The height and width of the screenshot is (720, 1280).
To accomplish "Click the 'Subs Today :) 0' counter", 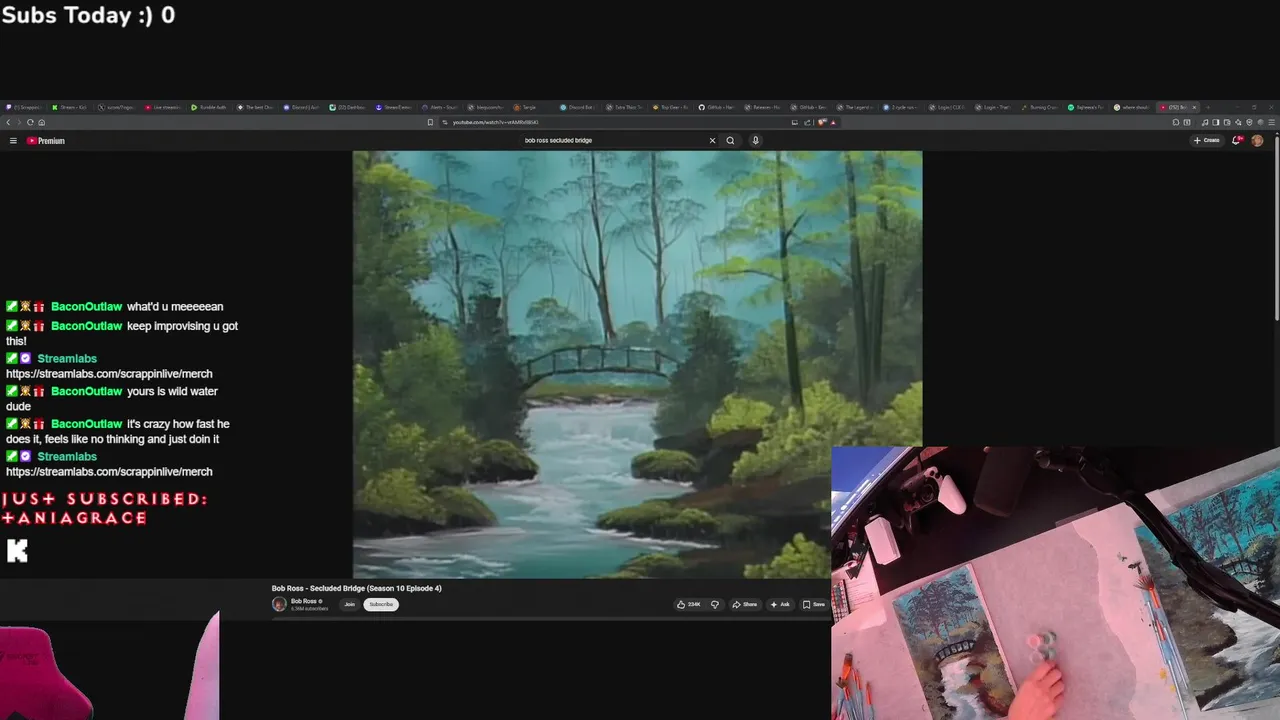I will 88,15.
